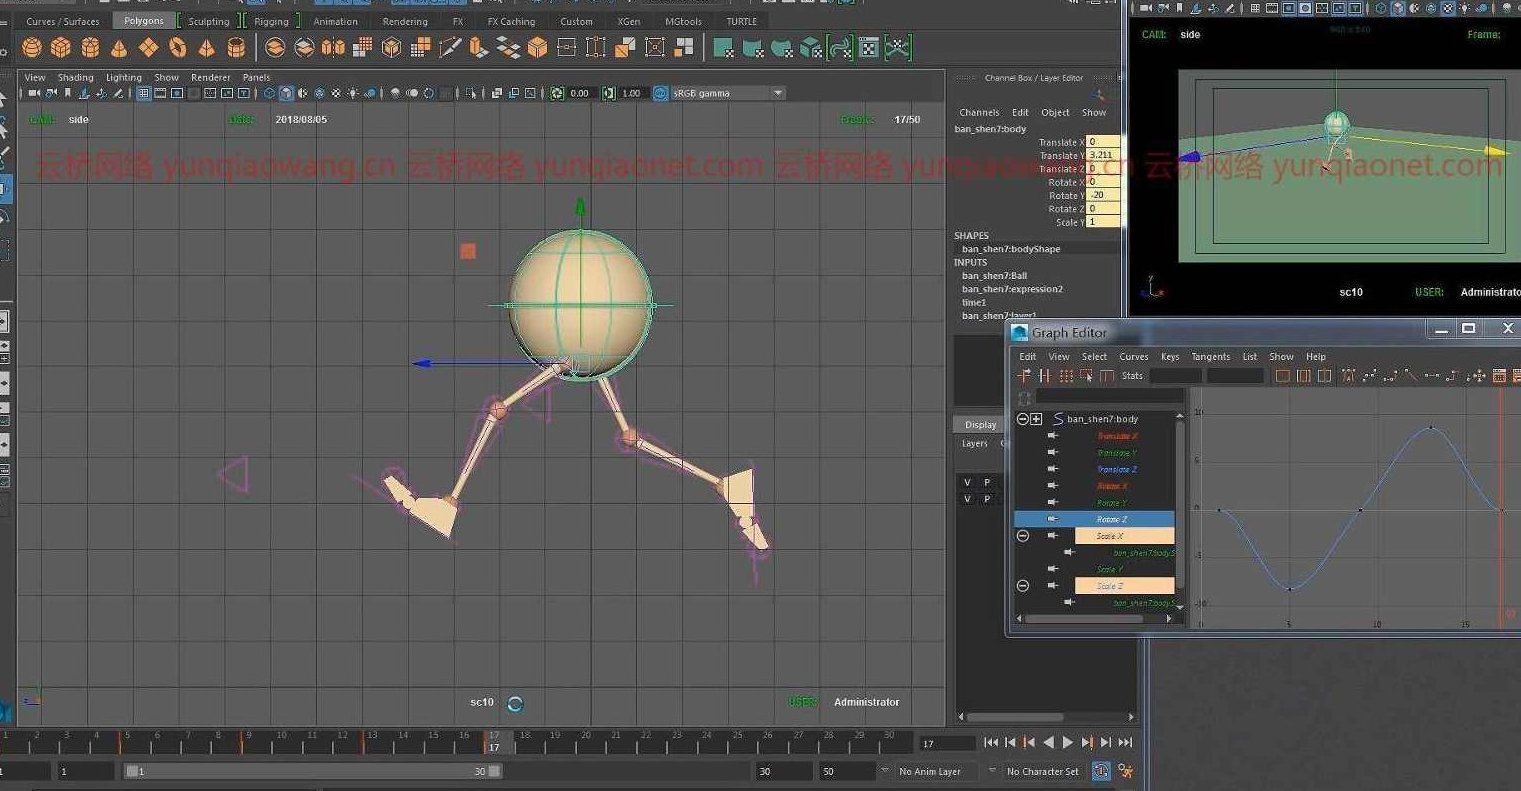Viewport: 1521px width, 791px height.
Task: Play the animation forwards
Action: coord(1067,742)
